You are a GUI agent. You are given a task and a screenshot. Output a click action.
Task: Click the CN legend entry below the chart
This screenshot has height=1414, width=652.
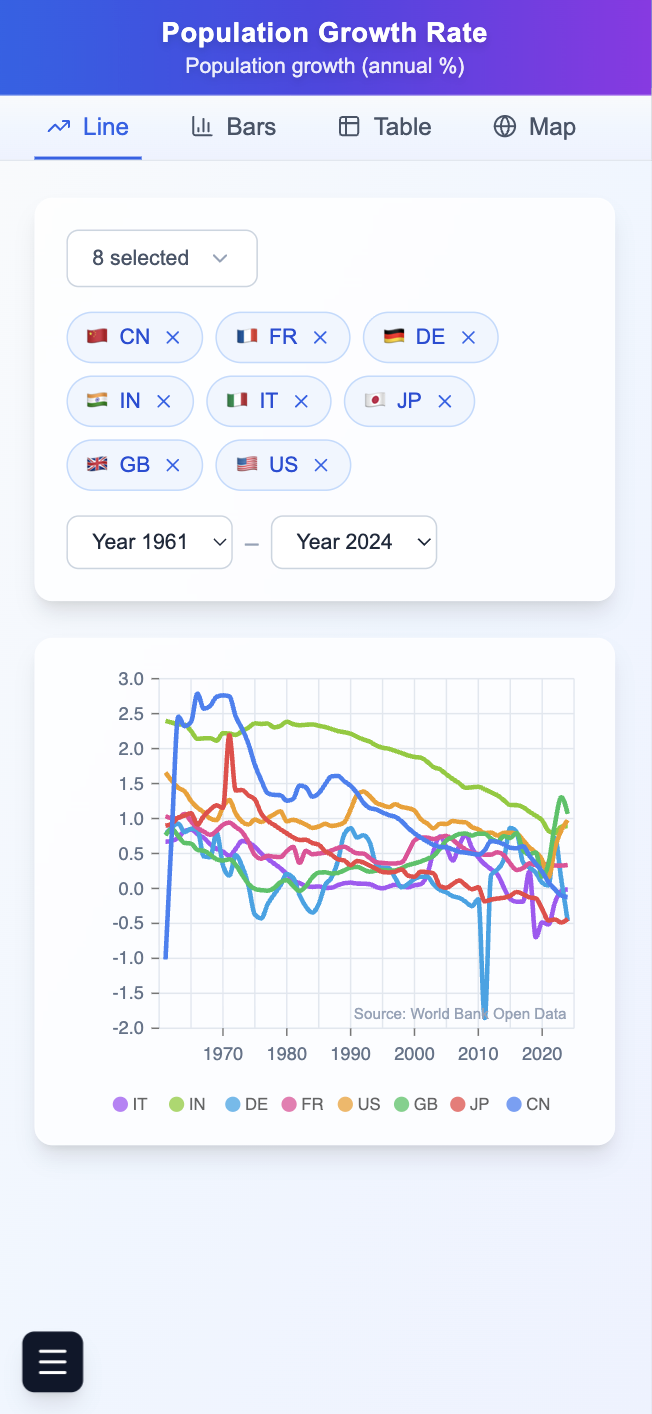528,1103
